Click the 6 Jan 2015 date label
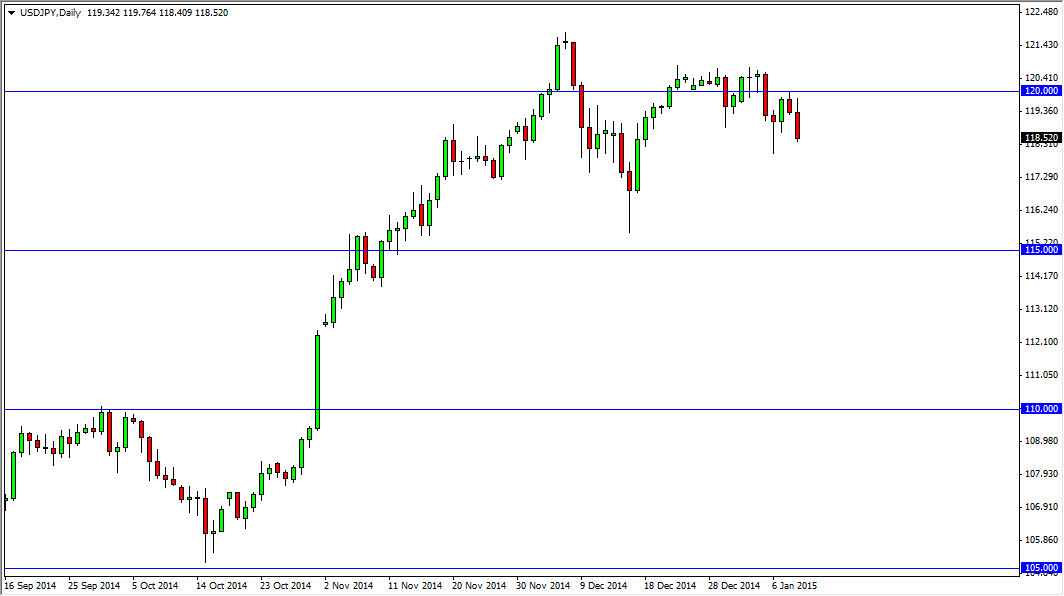The image size is (1064, 596). coord(795,586)
